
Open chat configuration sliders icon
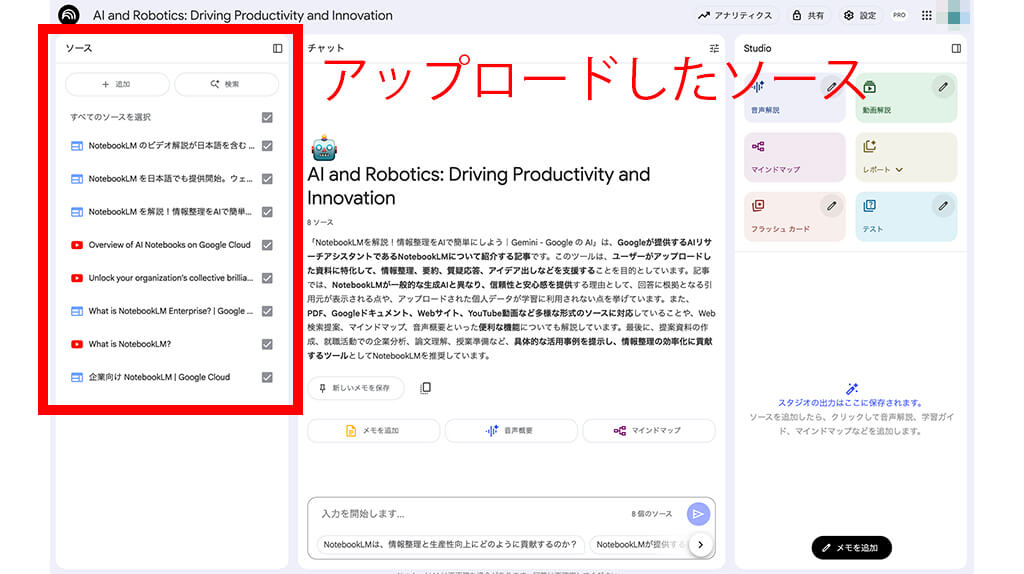click(x=714, y=48)
